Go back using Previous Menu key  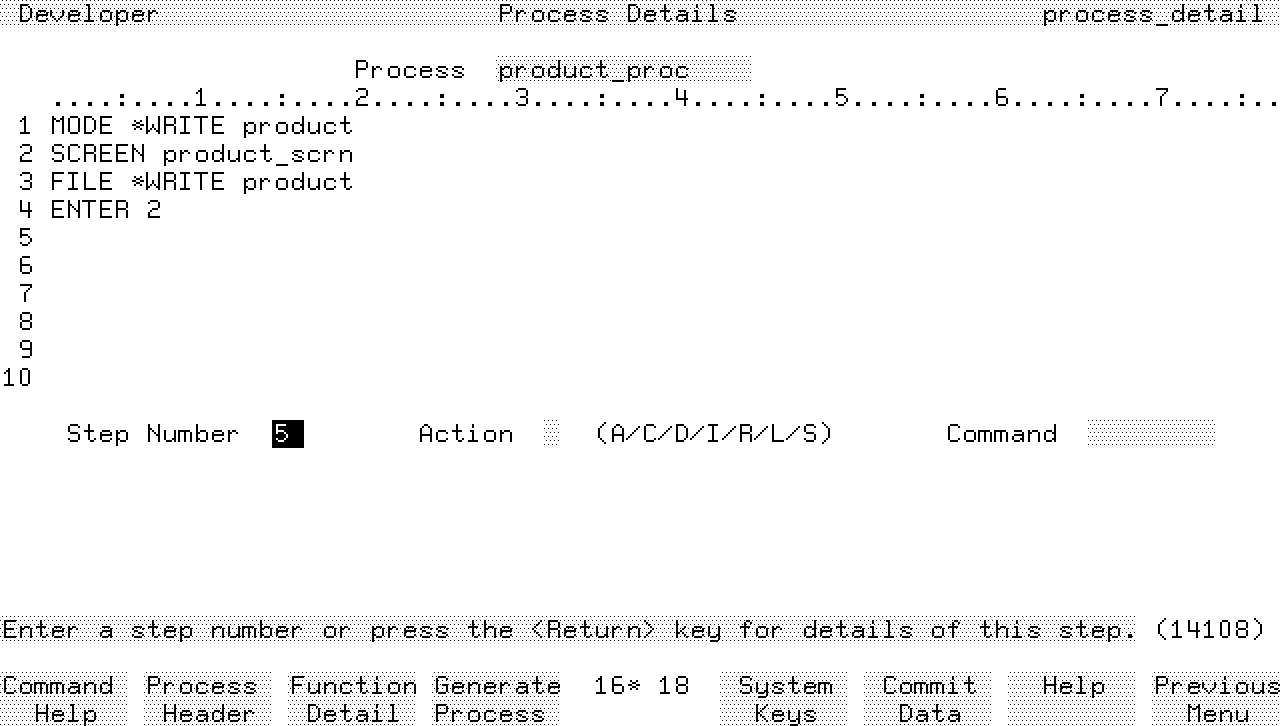click(1216, 699)
